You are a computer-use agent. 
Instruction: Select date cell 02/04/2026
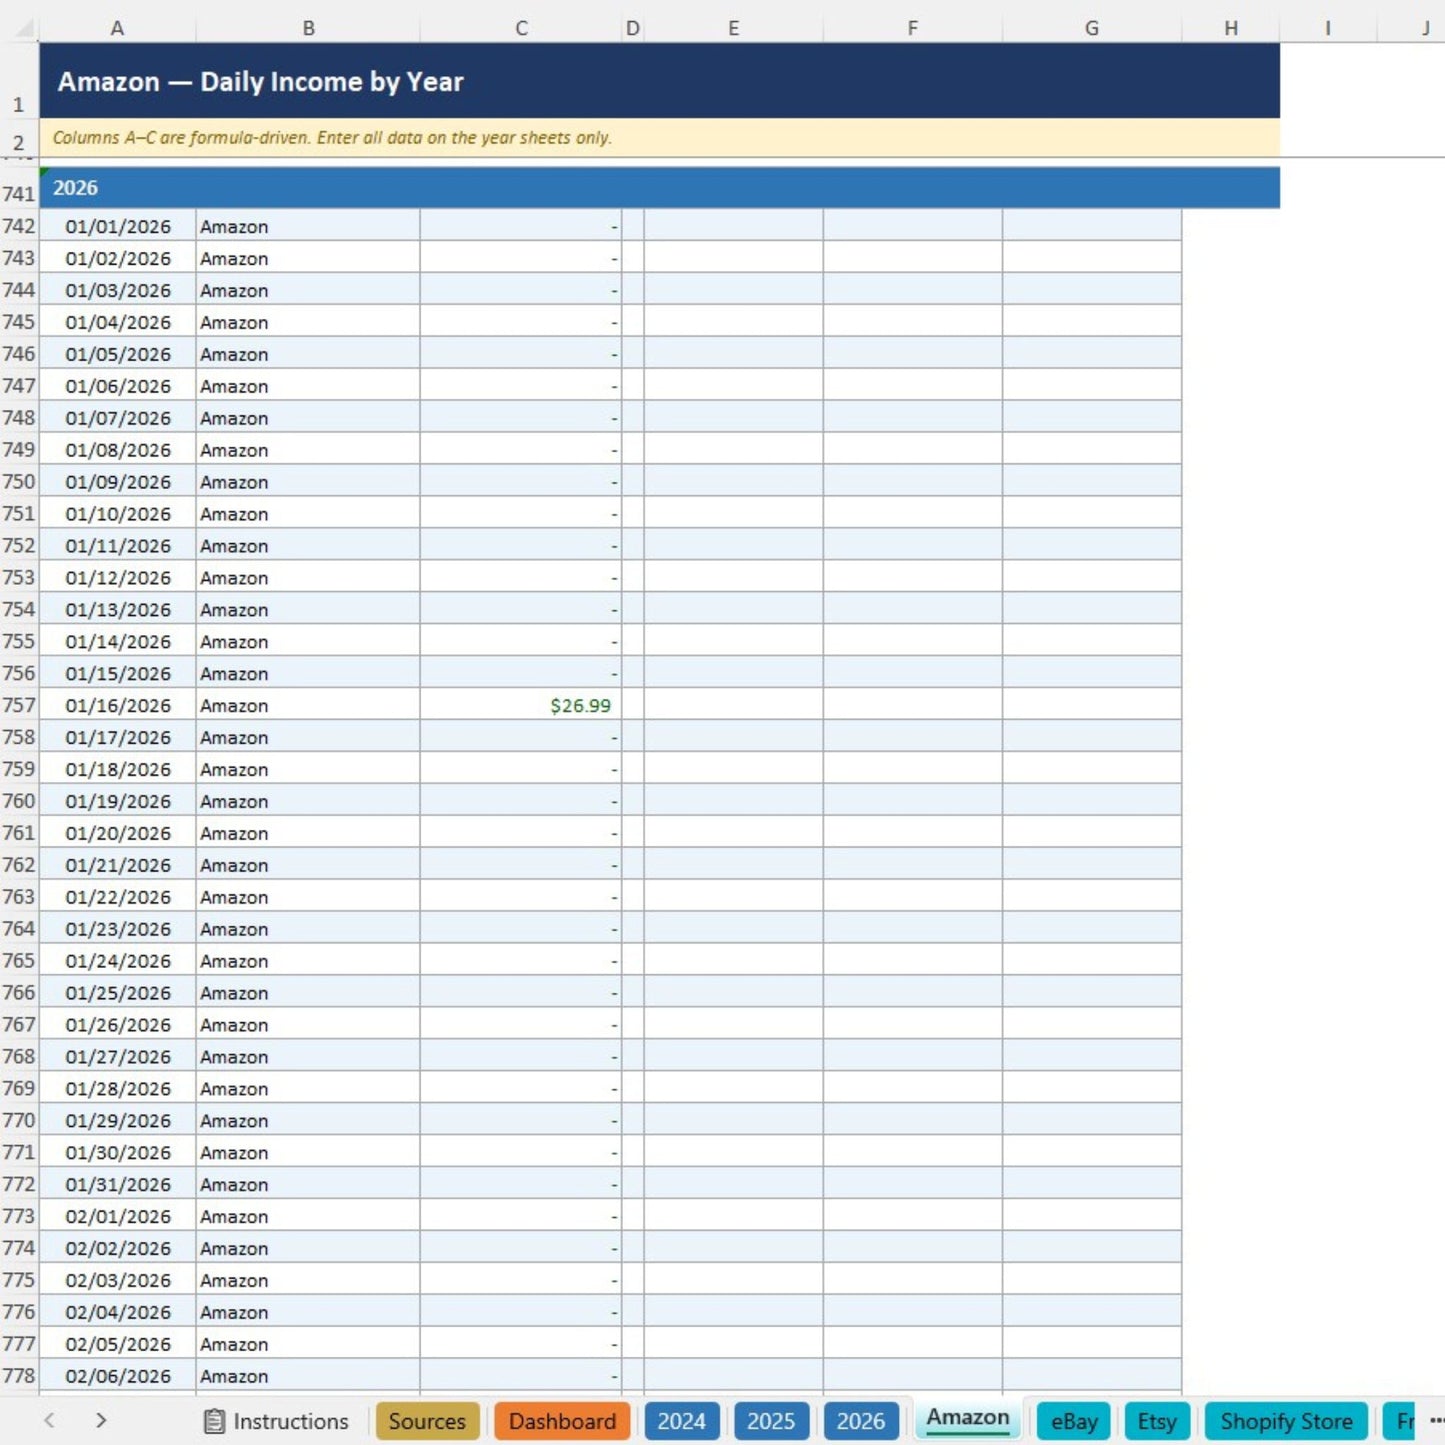[x=118, y=1312]
